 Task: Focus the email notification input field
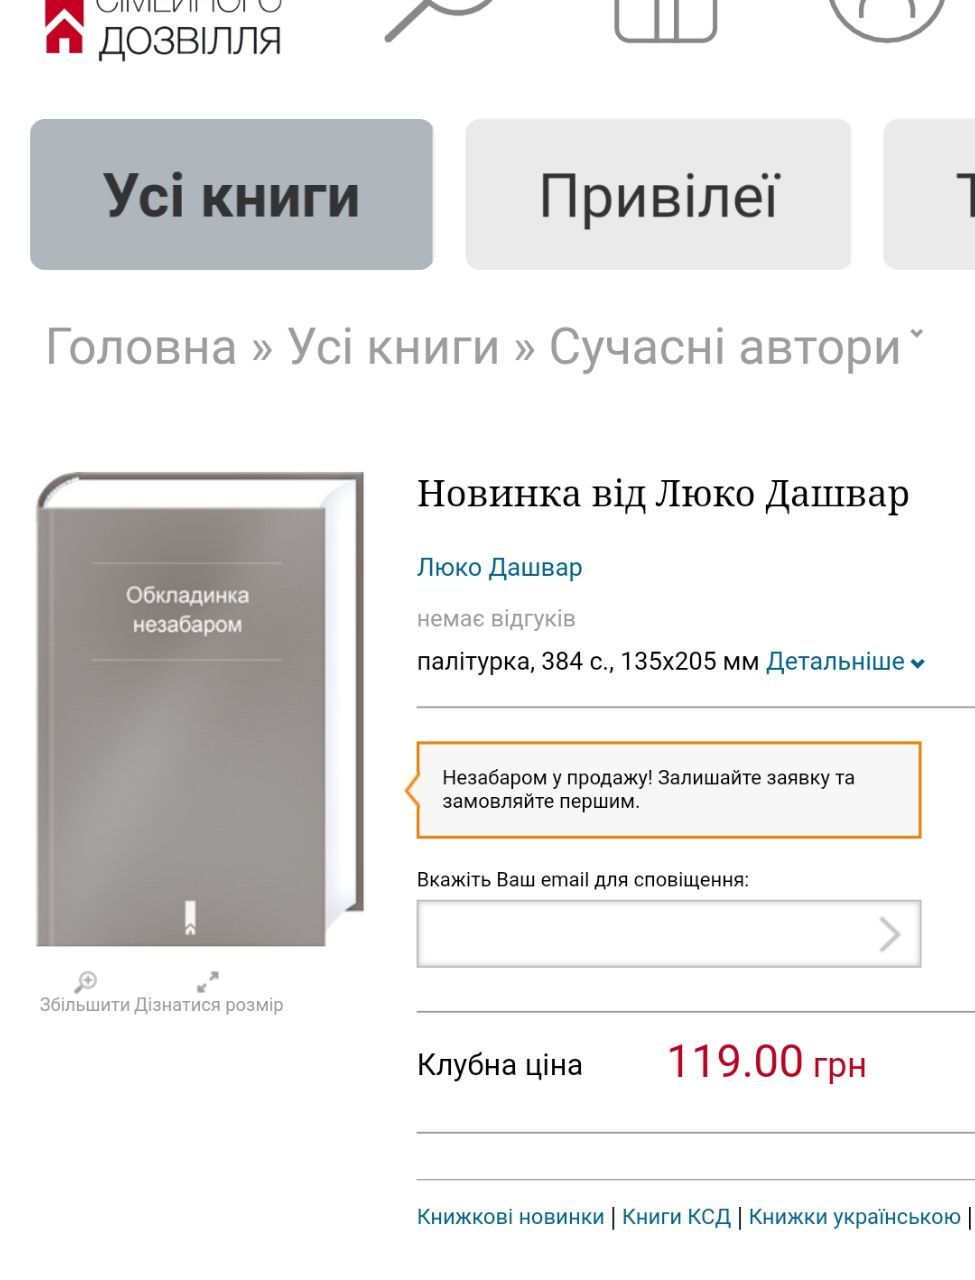tap(668, 934)
